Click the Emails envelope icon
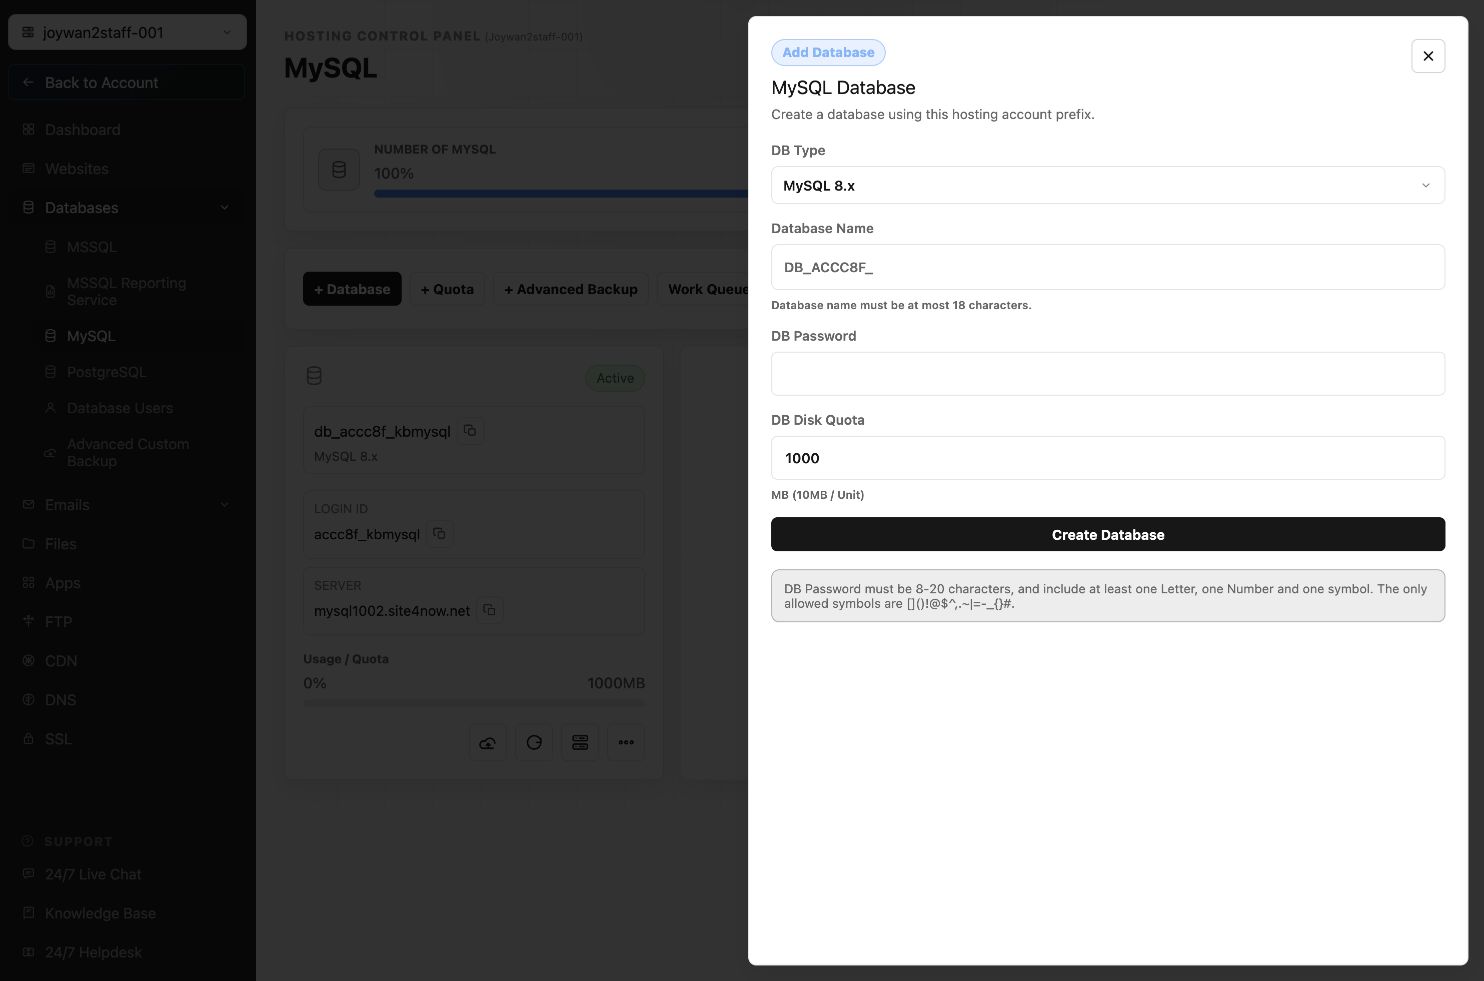1484x981 pixels. tap(28, 505)
